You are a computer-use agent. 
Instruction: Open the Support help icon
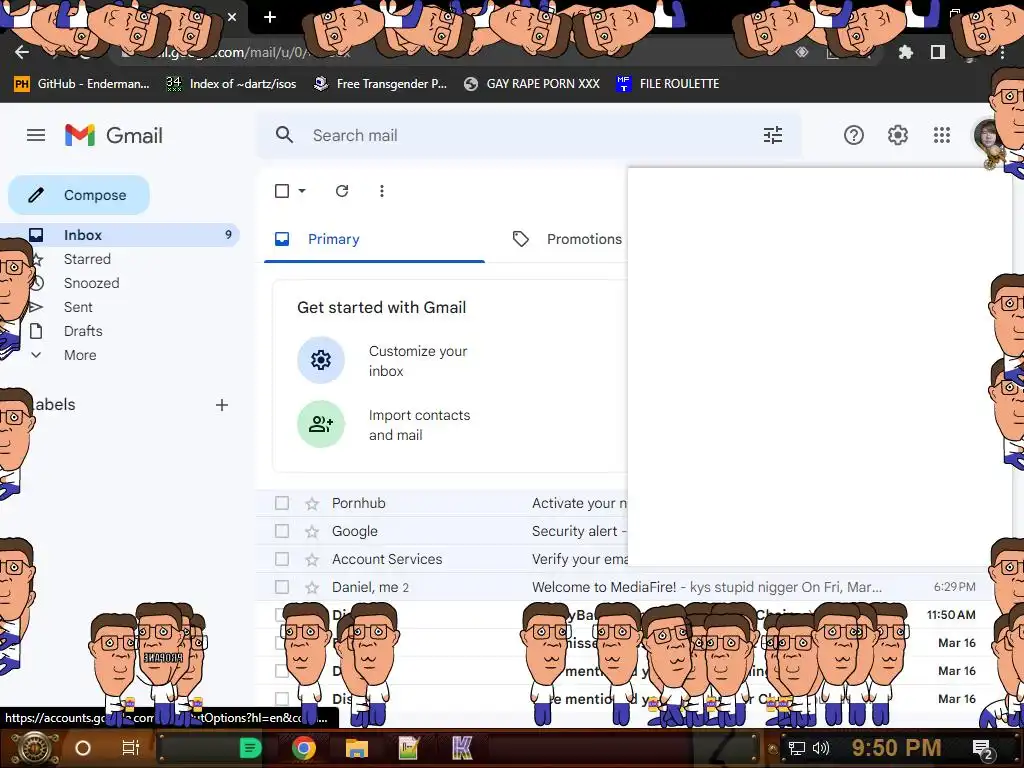click(854, 135)
